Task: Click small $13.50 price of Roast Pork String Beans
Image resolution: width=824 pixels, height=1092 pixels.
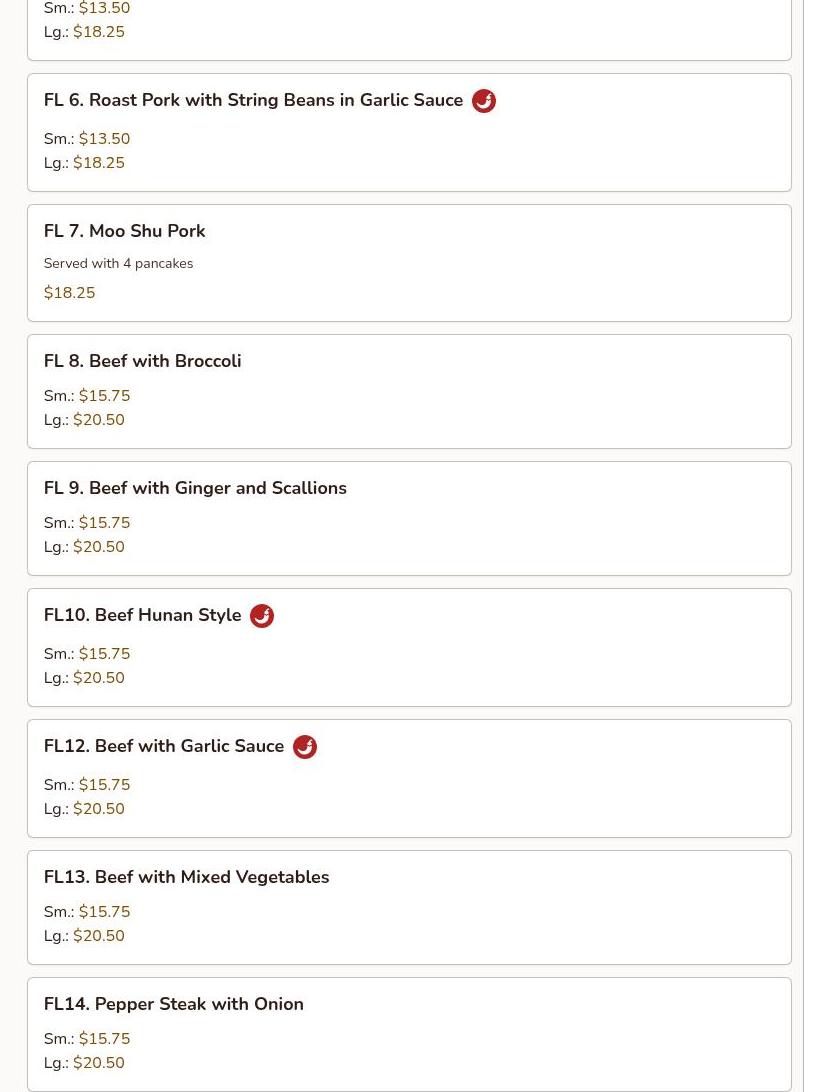Action: pyautogui.click(x=104, y=139)
